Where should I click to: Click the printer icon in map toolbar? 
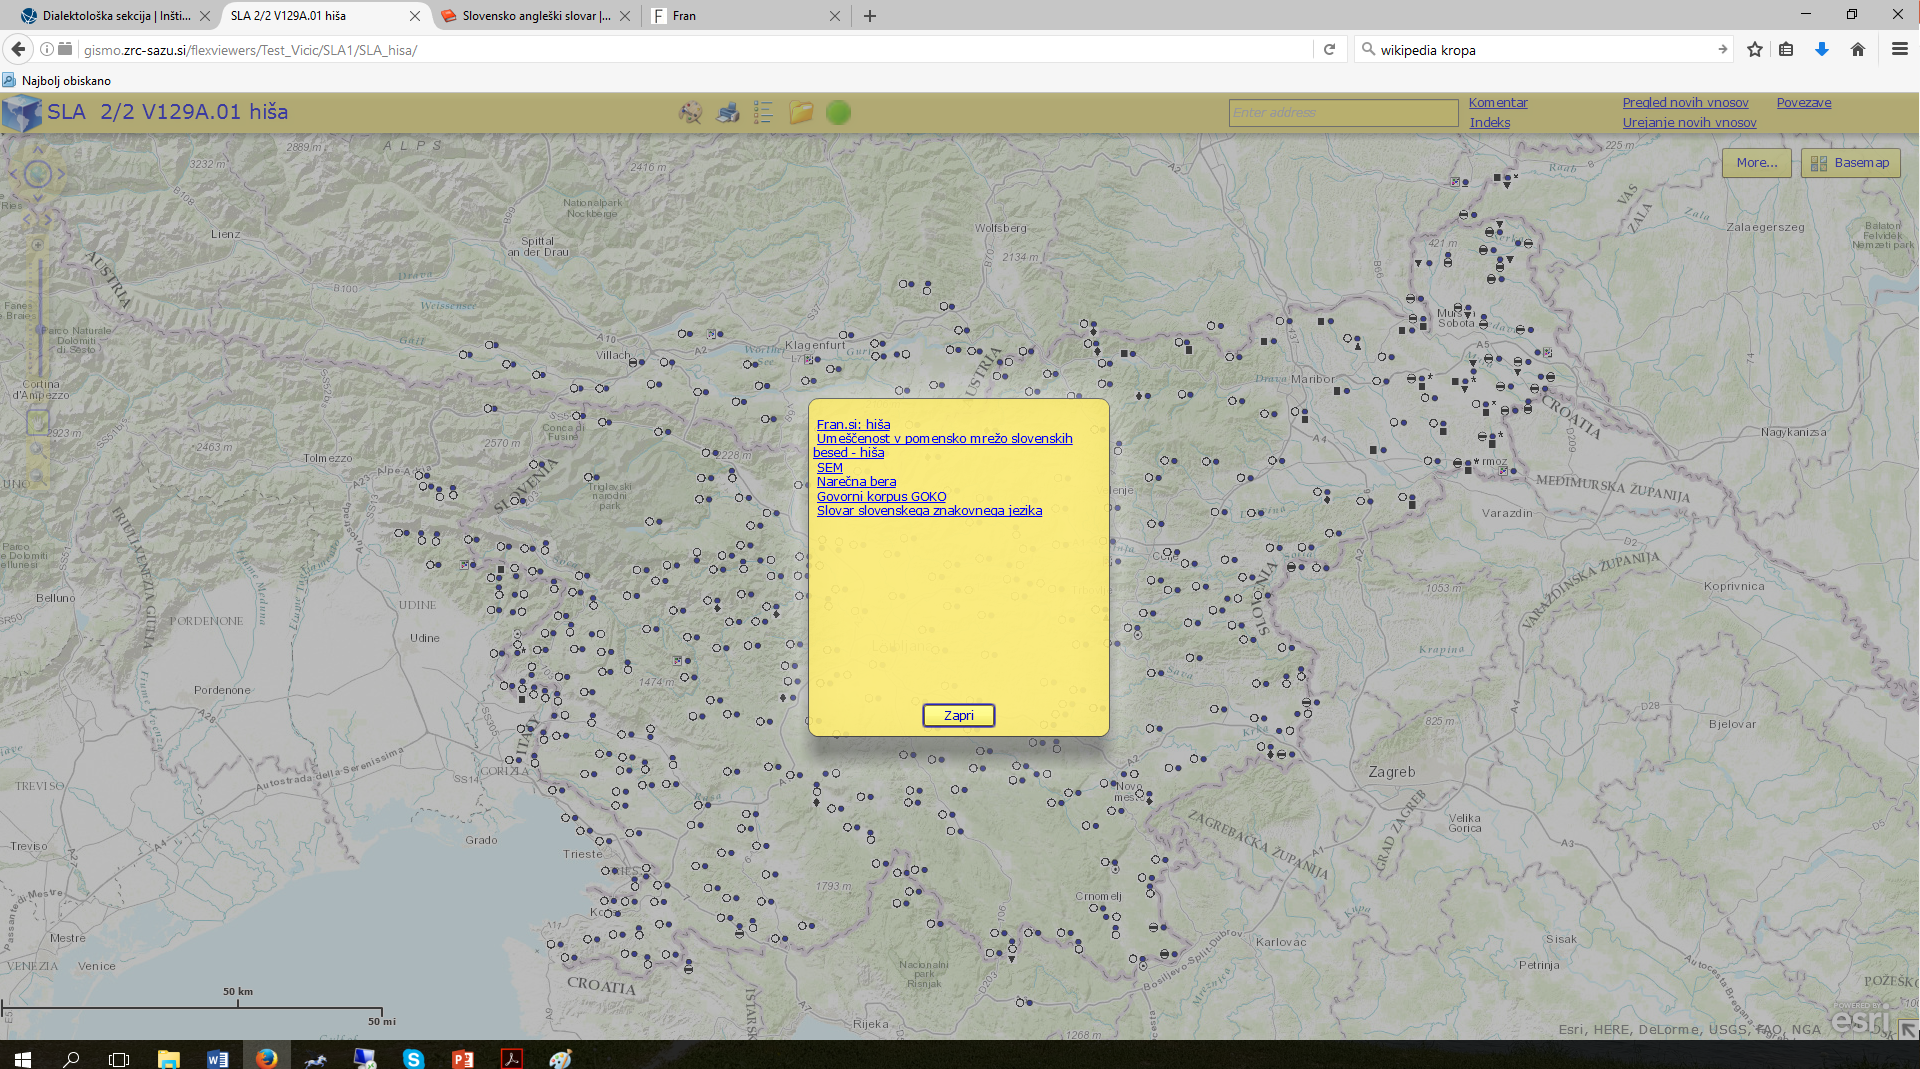pos(728,113)
